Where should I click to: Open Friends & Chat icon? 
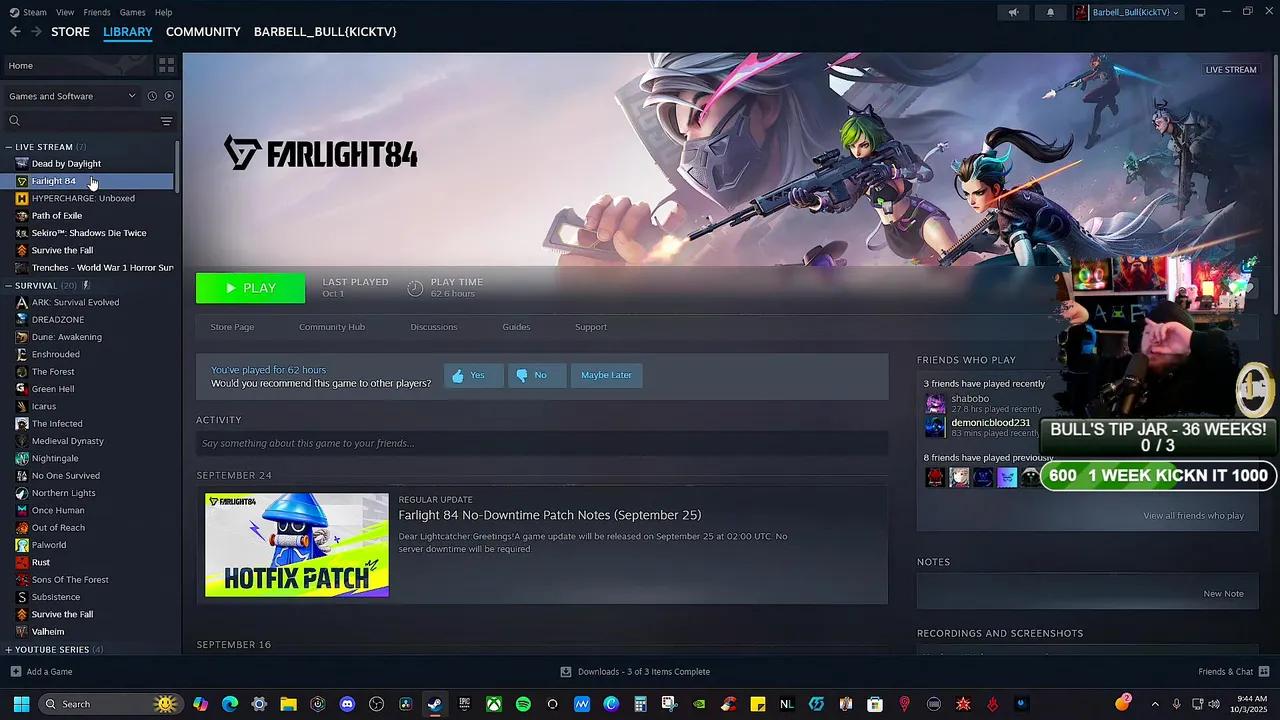(1264, 671)
